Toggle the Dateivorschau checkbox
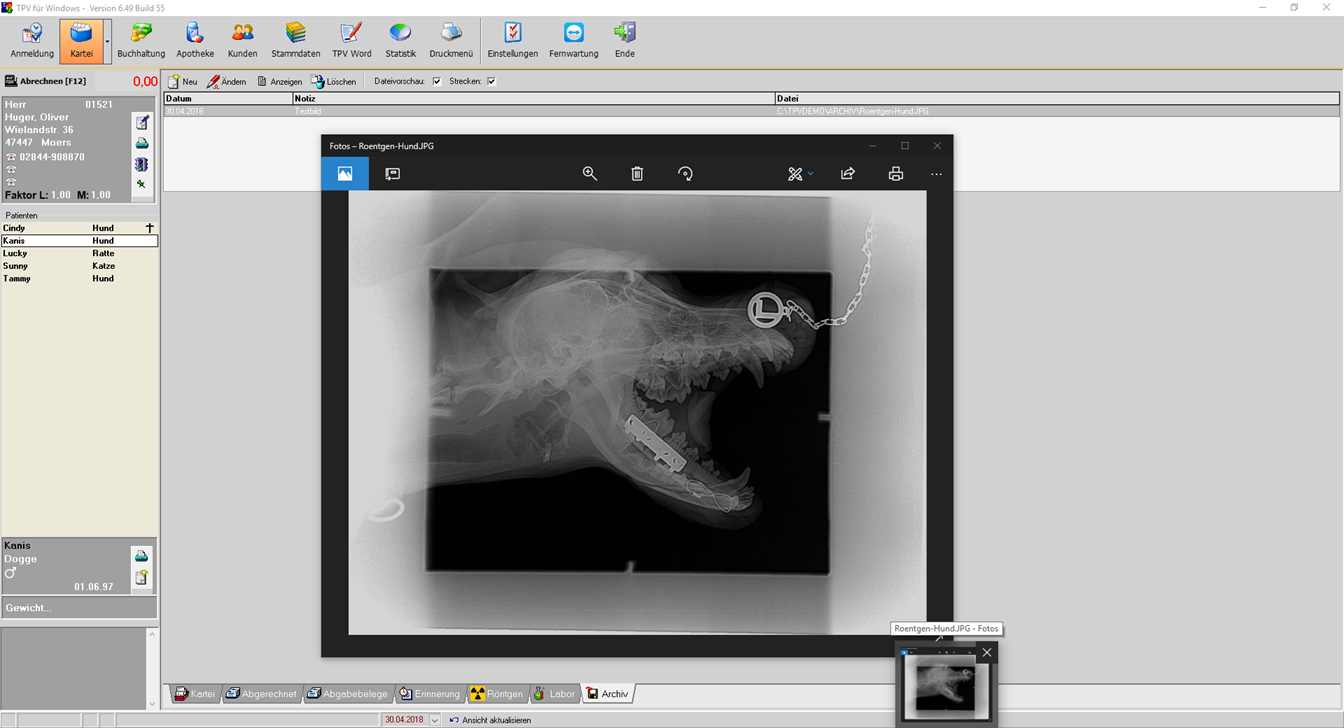The image size is (1344, 728). tap(437, 82)
